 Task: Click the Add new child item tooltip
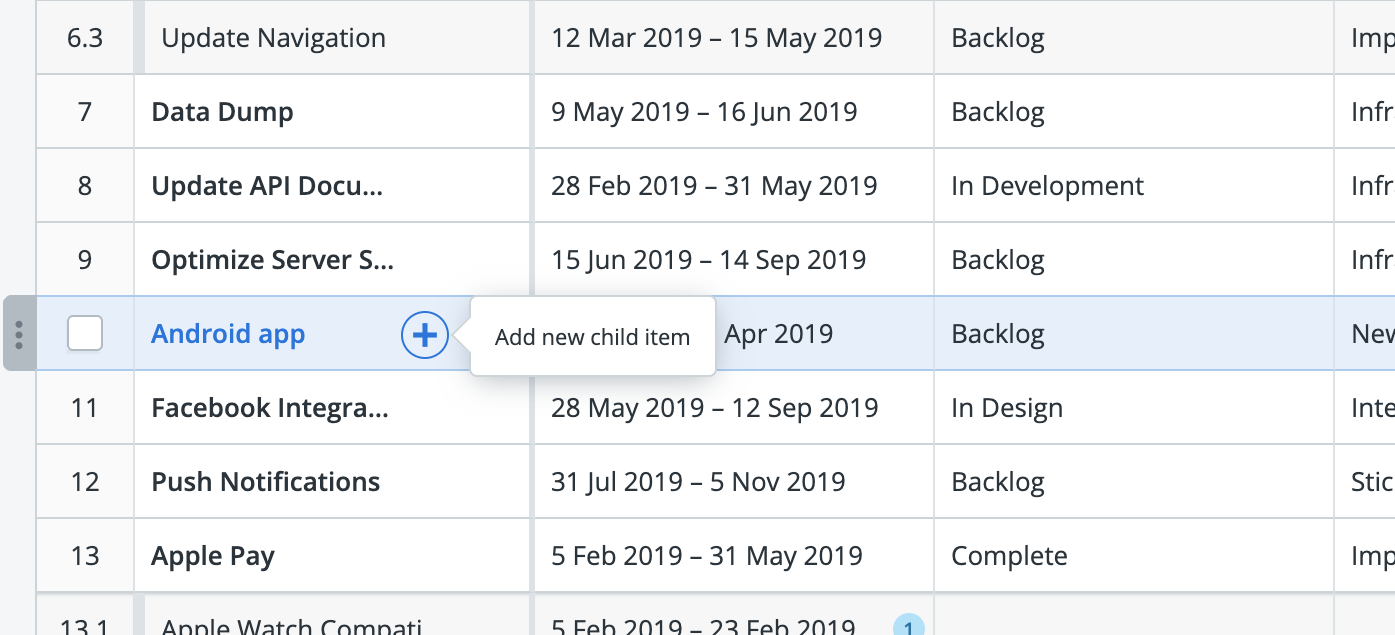pyautogui.click(x=593, y=337)
